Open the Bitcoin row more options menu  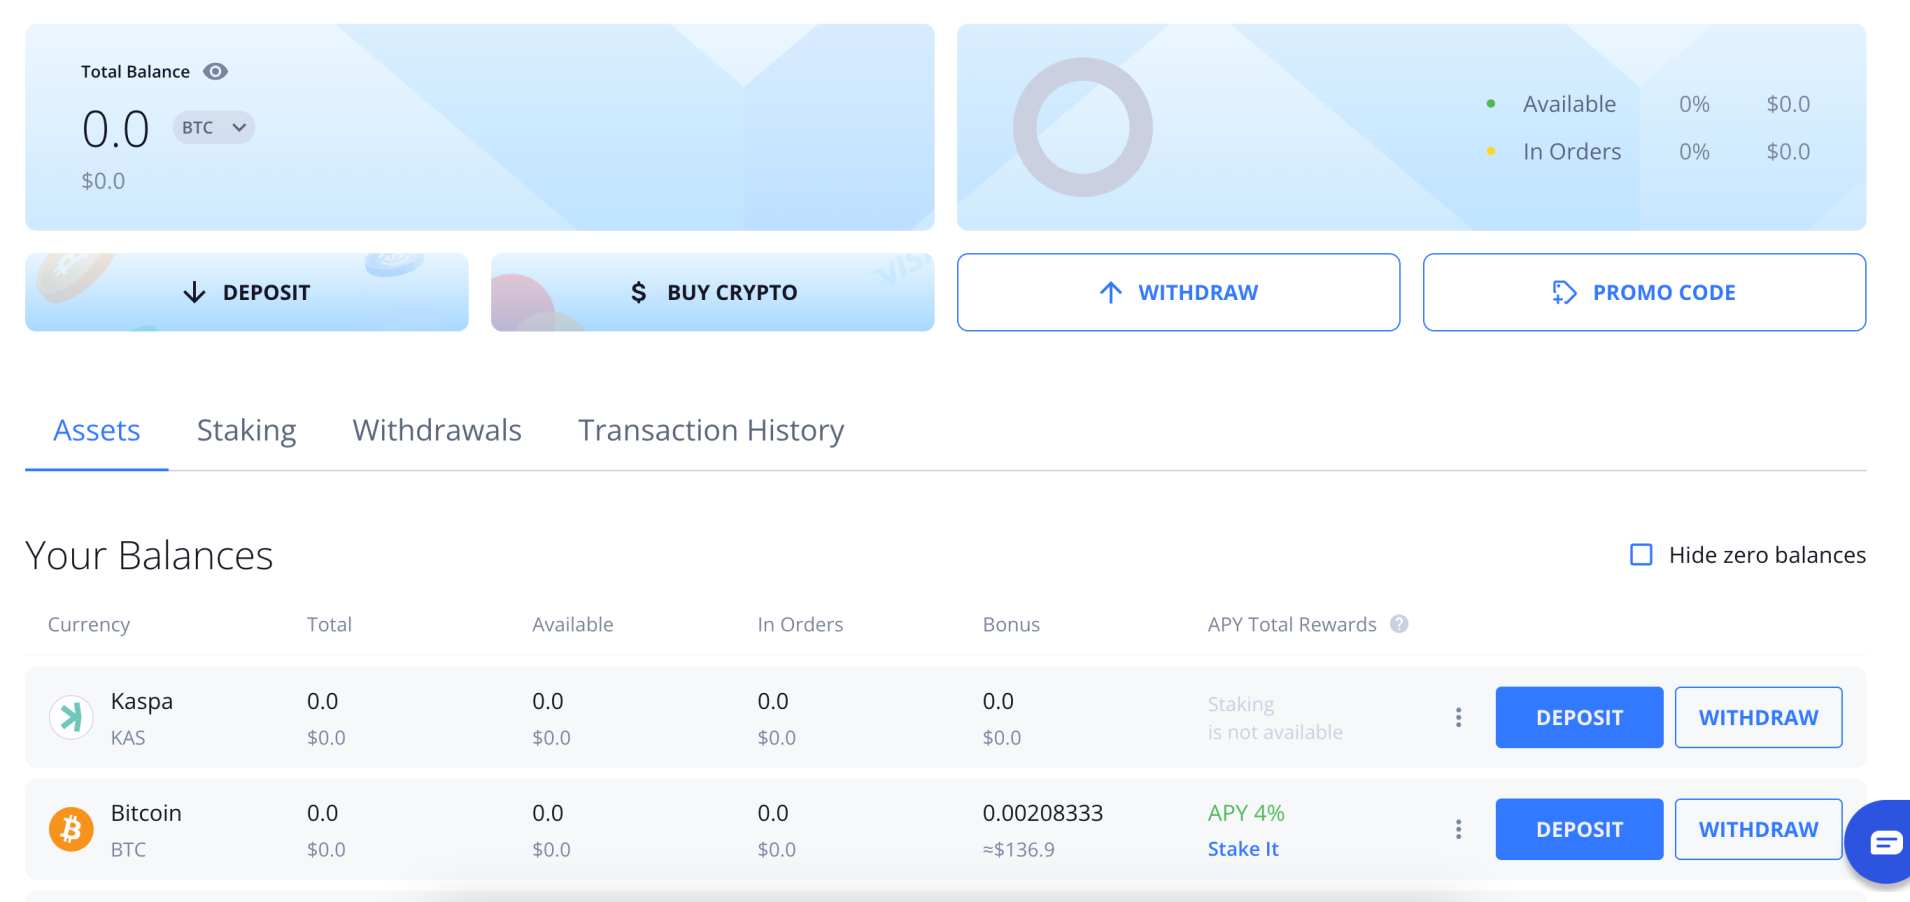(1458, 829)
